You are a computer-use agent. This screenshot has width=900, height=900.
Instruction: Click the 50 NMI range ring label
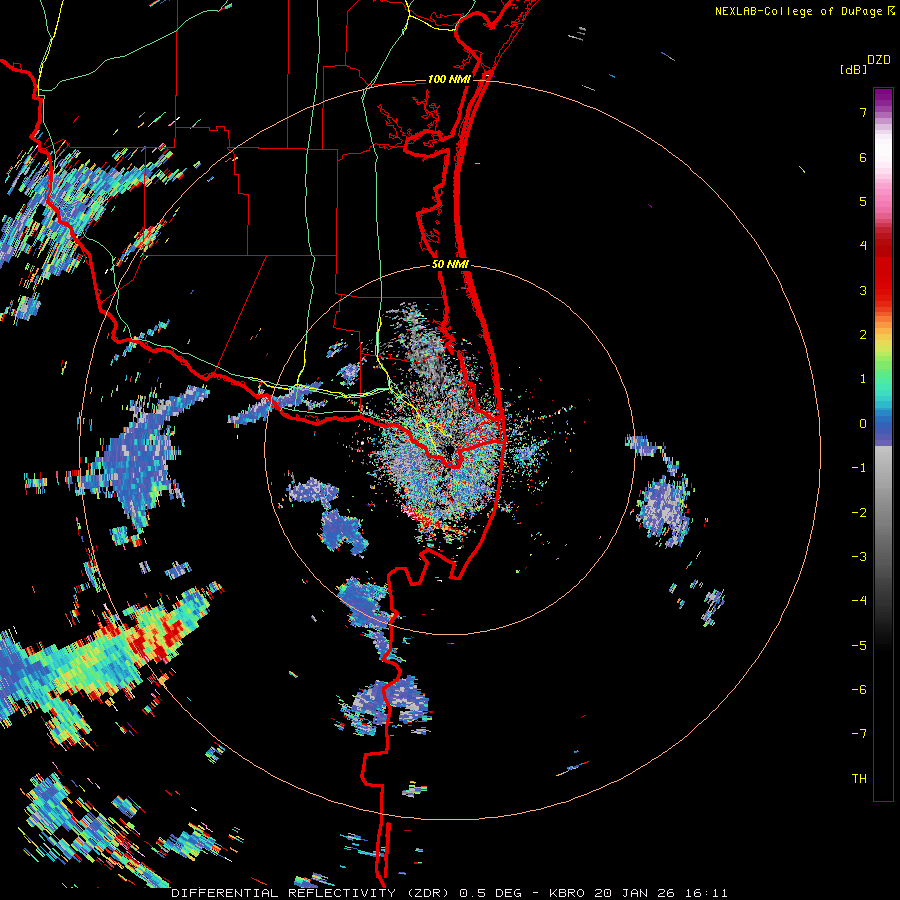[450, 264]
